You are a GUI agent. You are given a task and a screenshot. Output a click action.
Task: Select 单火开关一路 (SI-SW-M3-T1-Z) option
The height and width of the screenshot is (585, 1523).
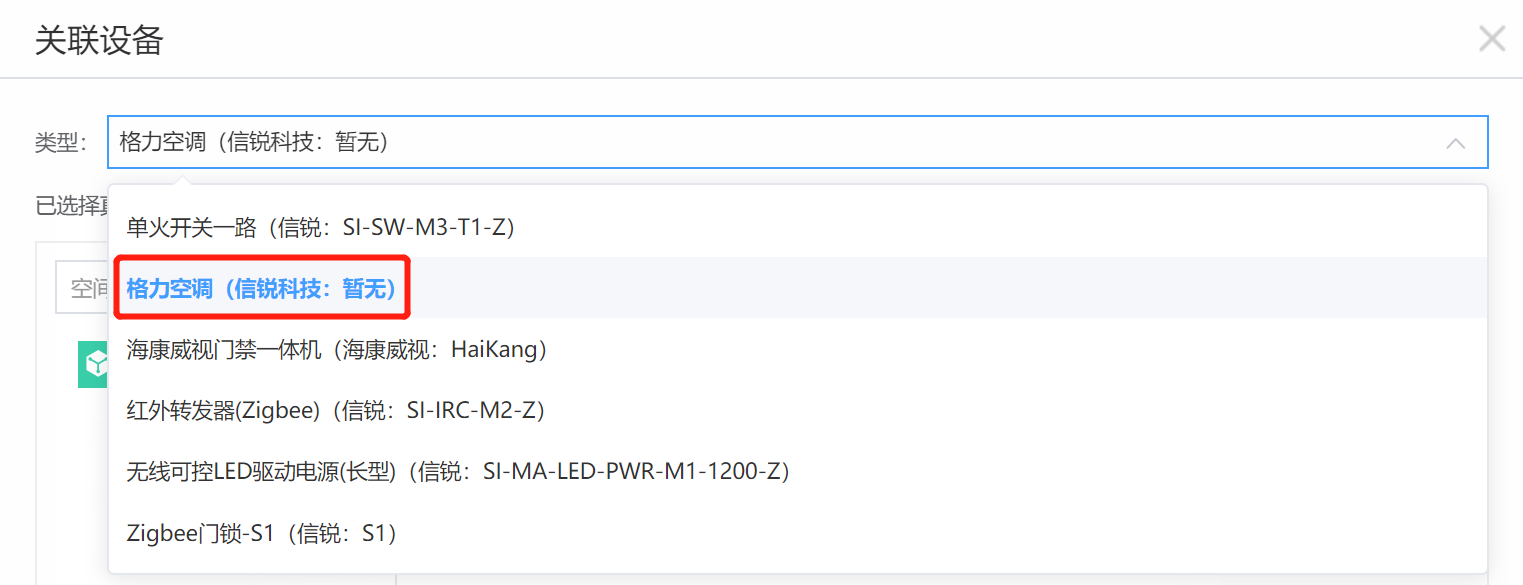tap(798, 227)
